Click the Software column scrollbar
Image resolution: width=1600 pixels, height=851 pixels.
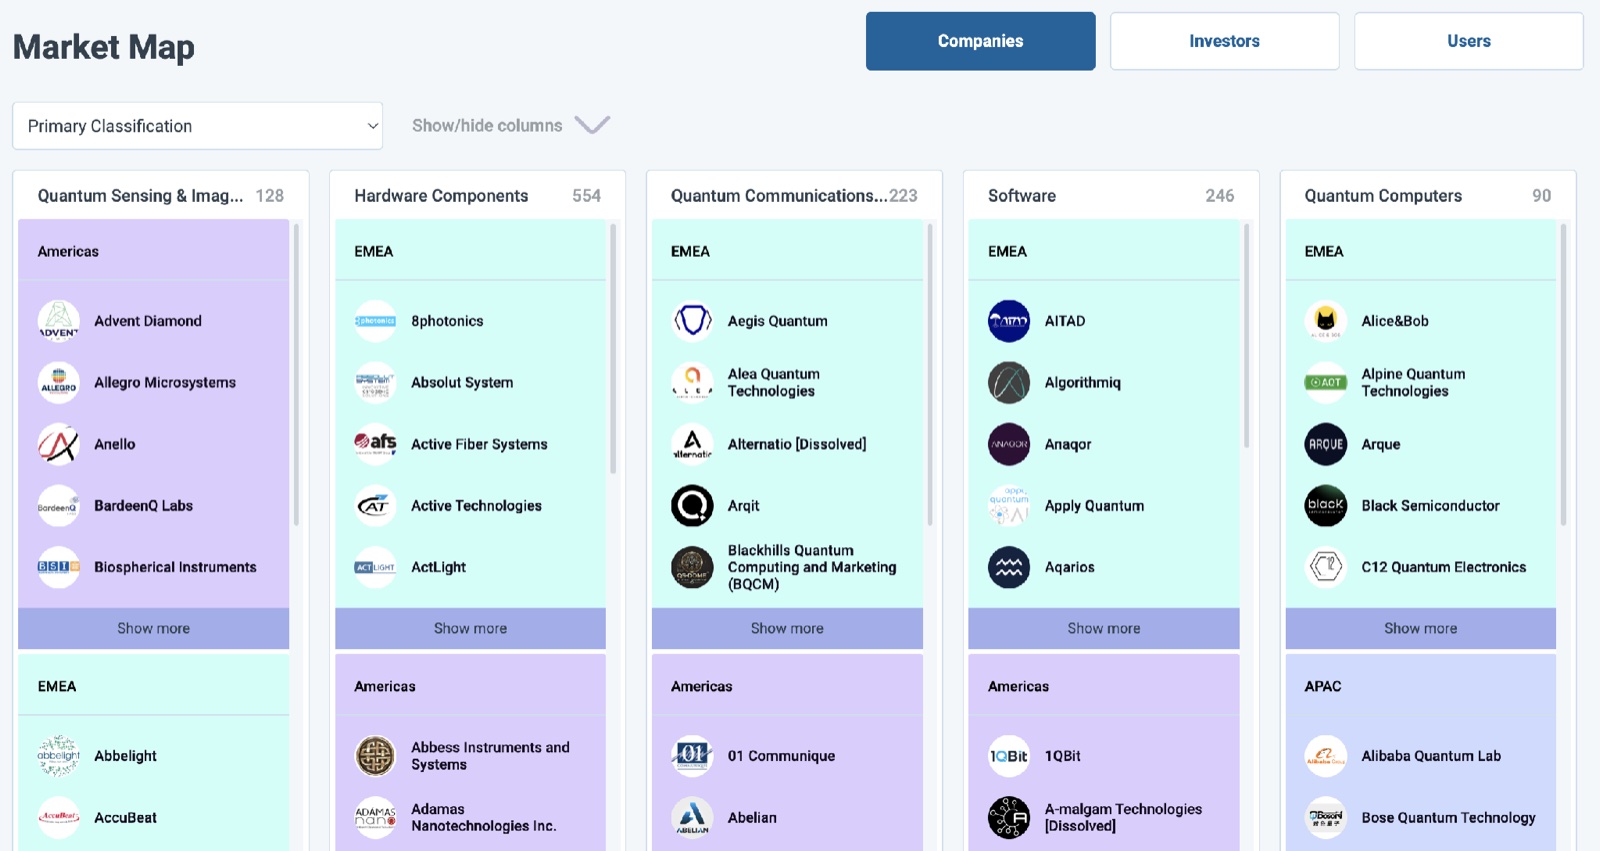[1247, 336]
